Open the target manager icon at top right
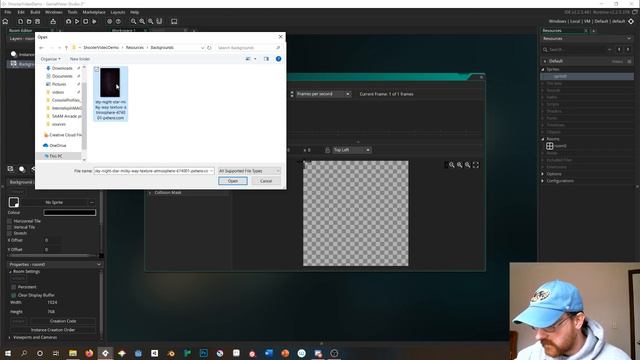 coord(631,21)
